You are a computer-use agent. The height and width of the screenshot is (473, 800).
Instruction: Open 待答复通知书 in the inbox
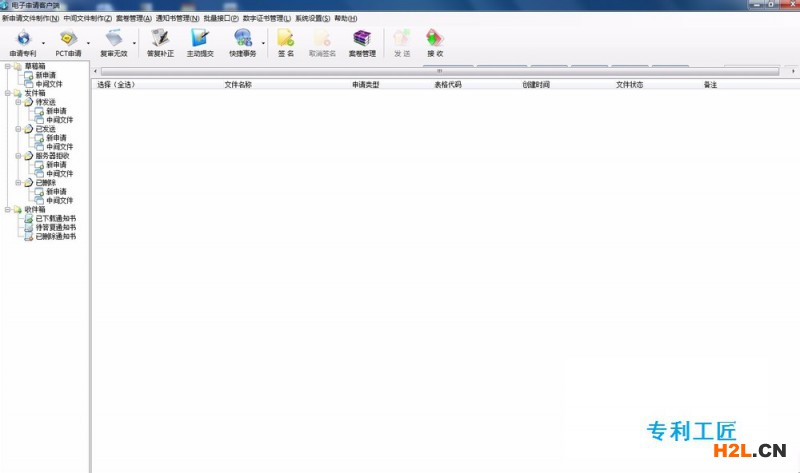pyautogui.click(x=56, y=228)
